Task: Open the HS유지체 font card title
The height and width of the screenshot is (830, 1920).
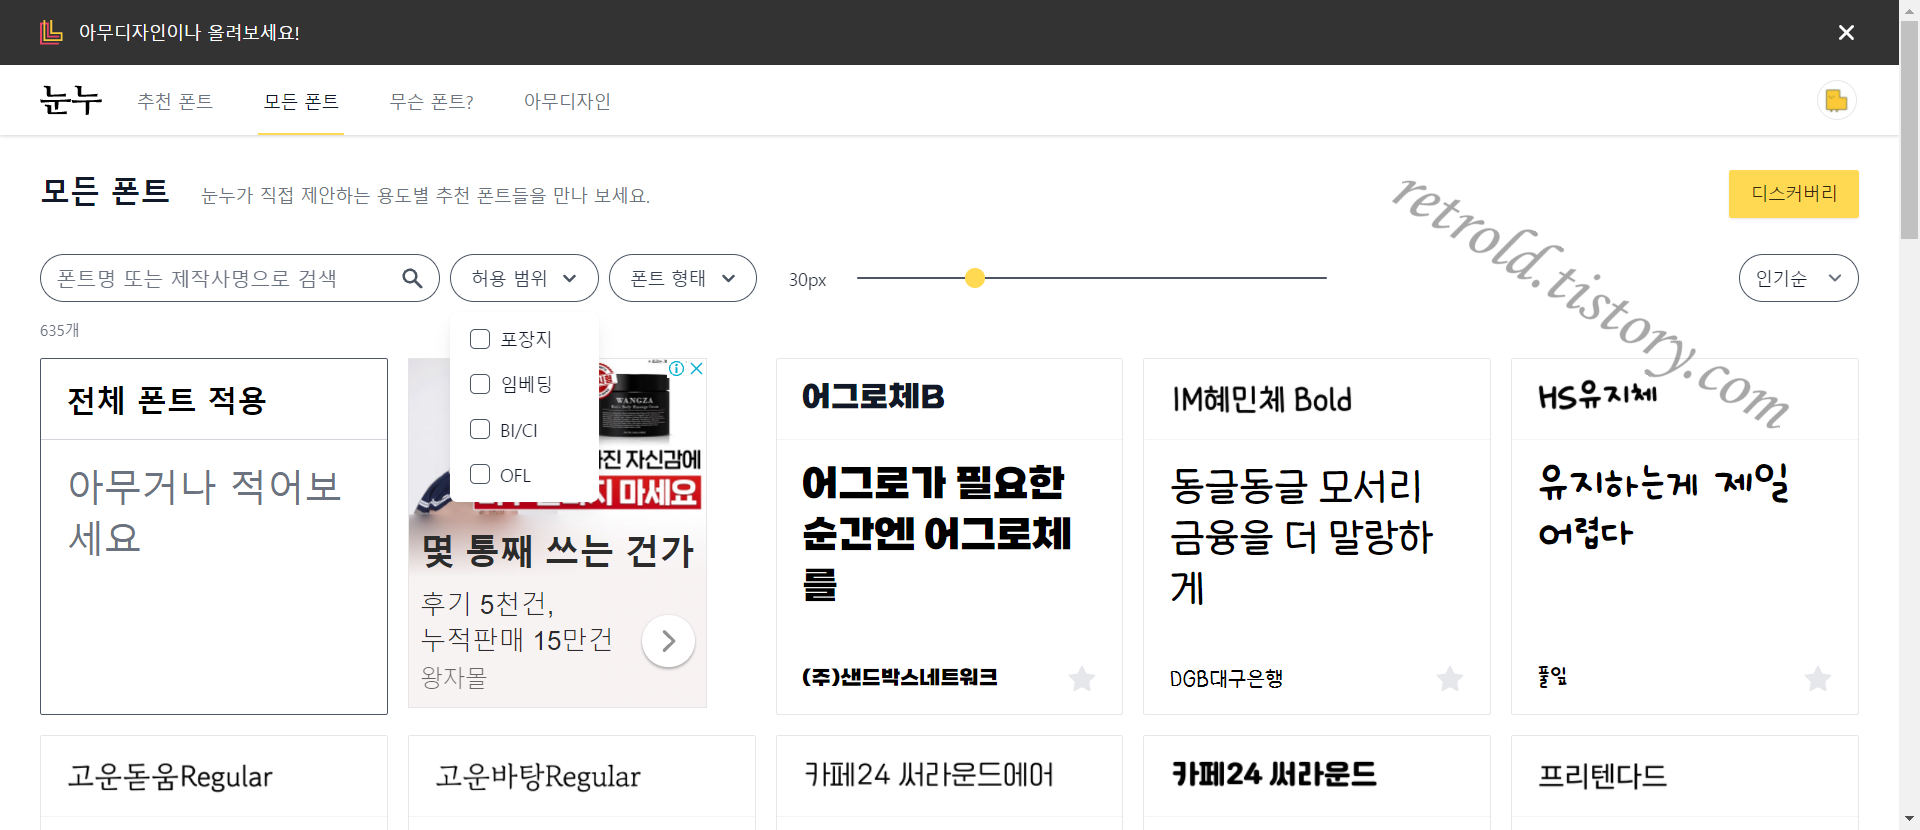Action: coord(1598,396)
